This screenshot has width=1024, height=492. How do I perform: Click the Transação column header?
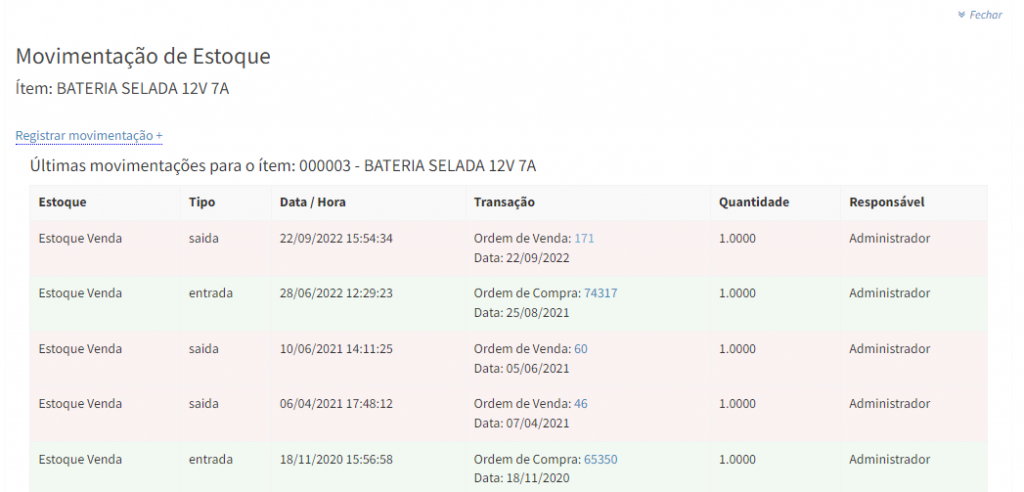504,202
